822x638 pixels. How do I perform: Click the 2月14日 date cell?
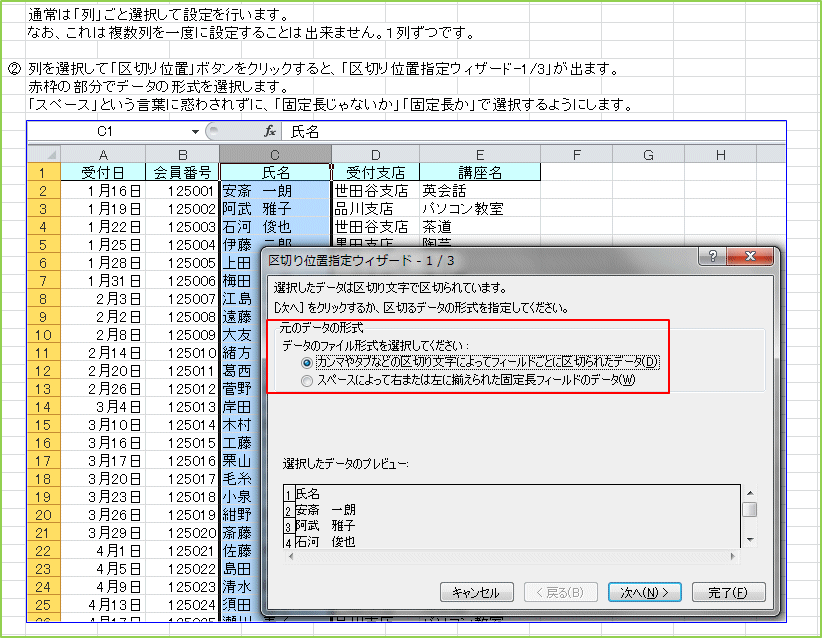pyautogui.click(x=103, y=353)
